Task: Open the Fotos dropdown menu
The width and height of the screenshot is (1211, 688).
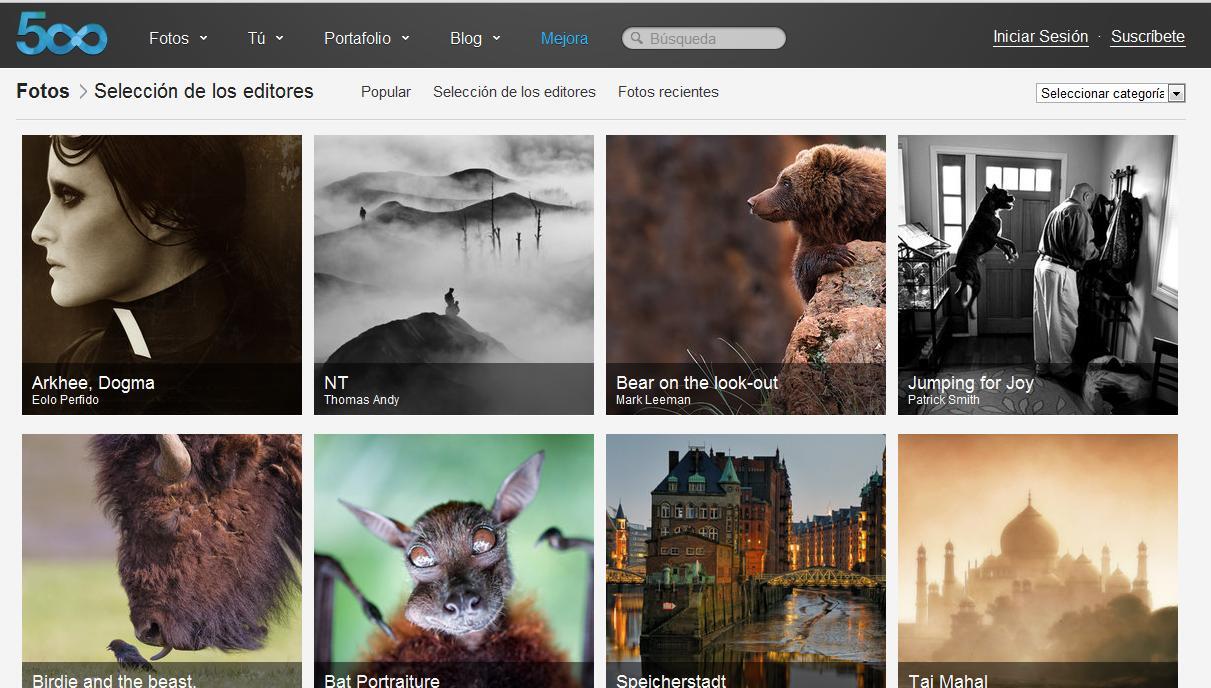Action: [178, 39]
